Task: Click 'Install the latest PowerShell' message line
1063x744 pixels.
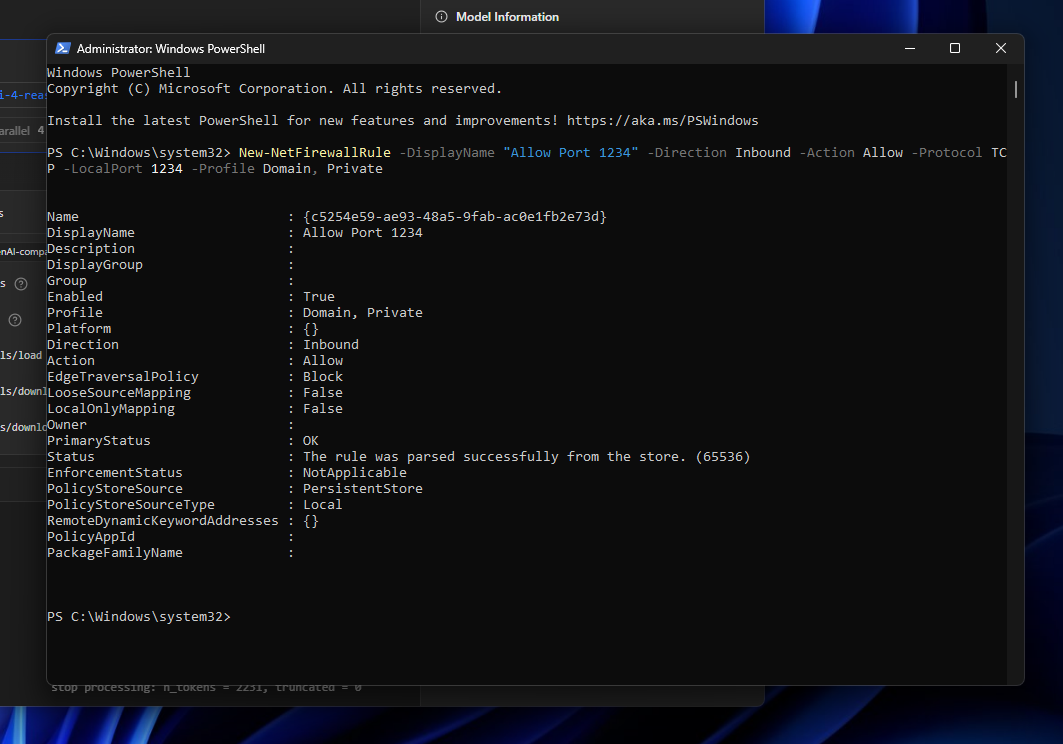Action: [x=403, y=121]
